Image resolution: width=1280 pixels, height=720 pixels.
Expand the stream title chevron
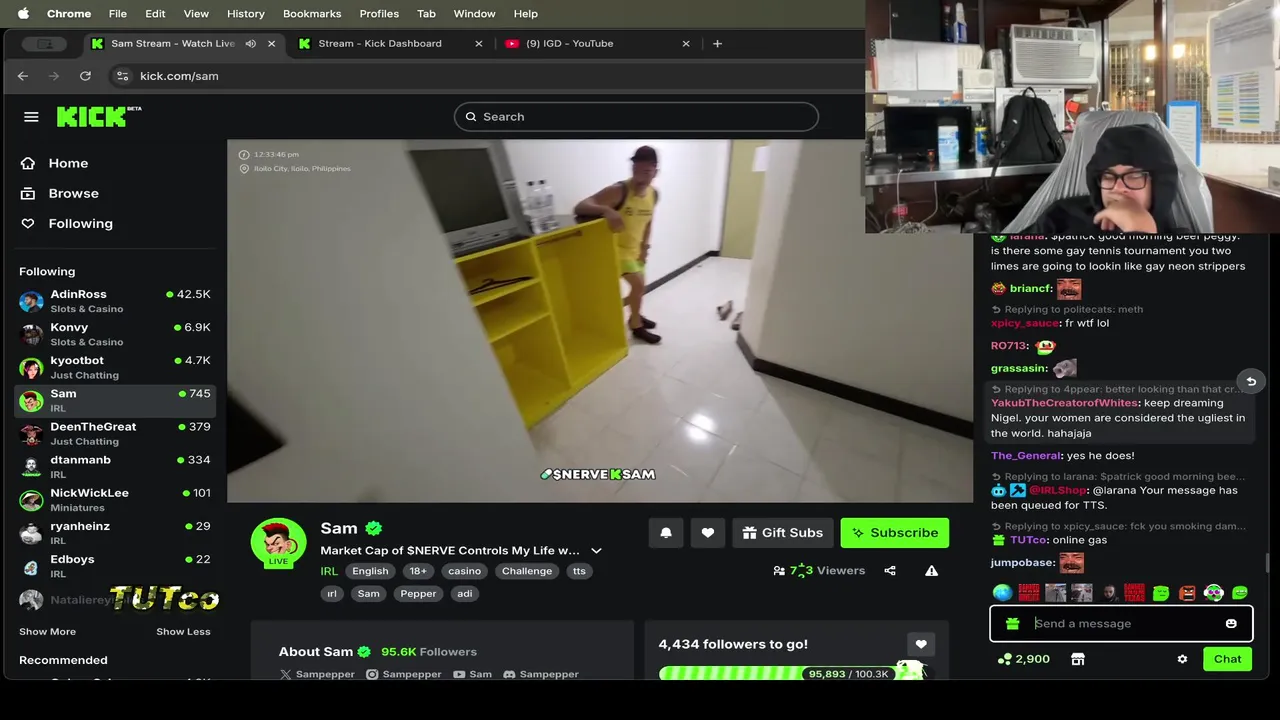pyautogui.click(x=596, y=551)
